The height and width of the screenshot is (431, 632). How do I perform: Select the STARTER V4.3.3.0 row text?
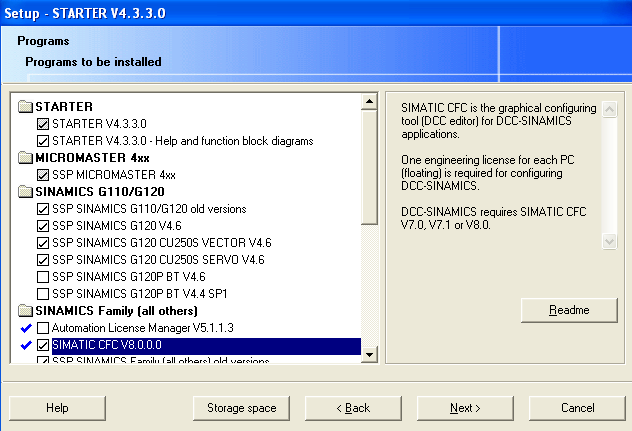click(x=99, y=124)
